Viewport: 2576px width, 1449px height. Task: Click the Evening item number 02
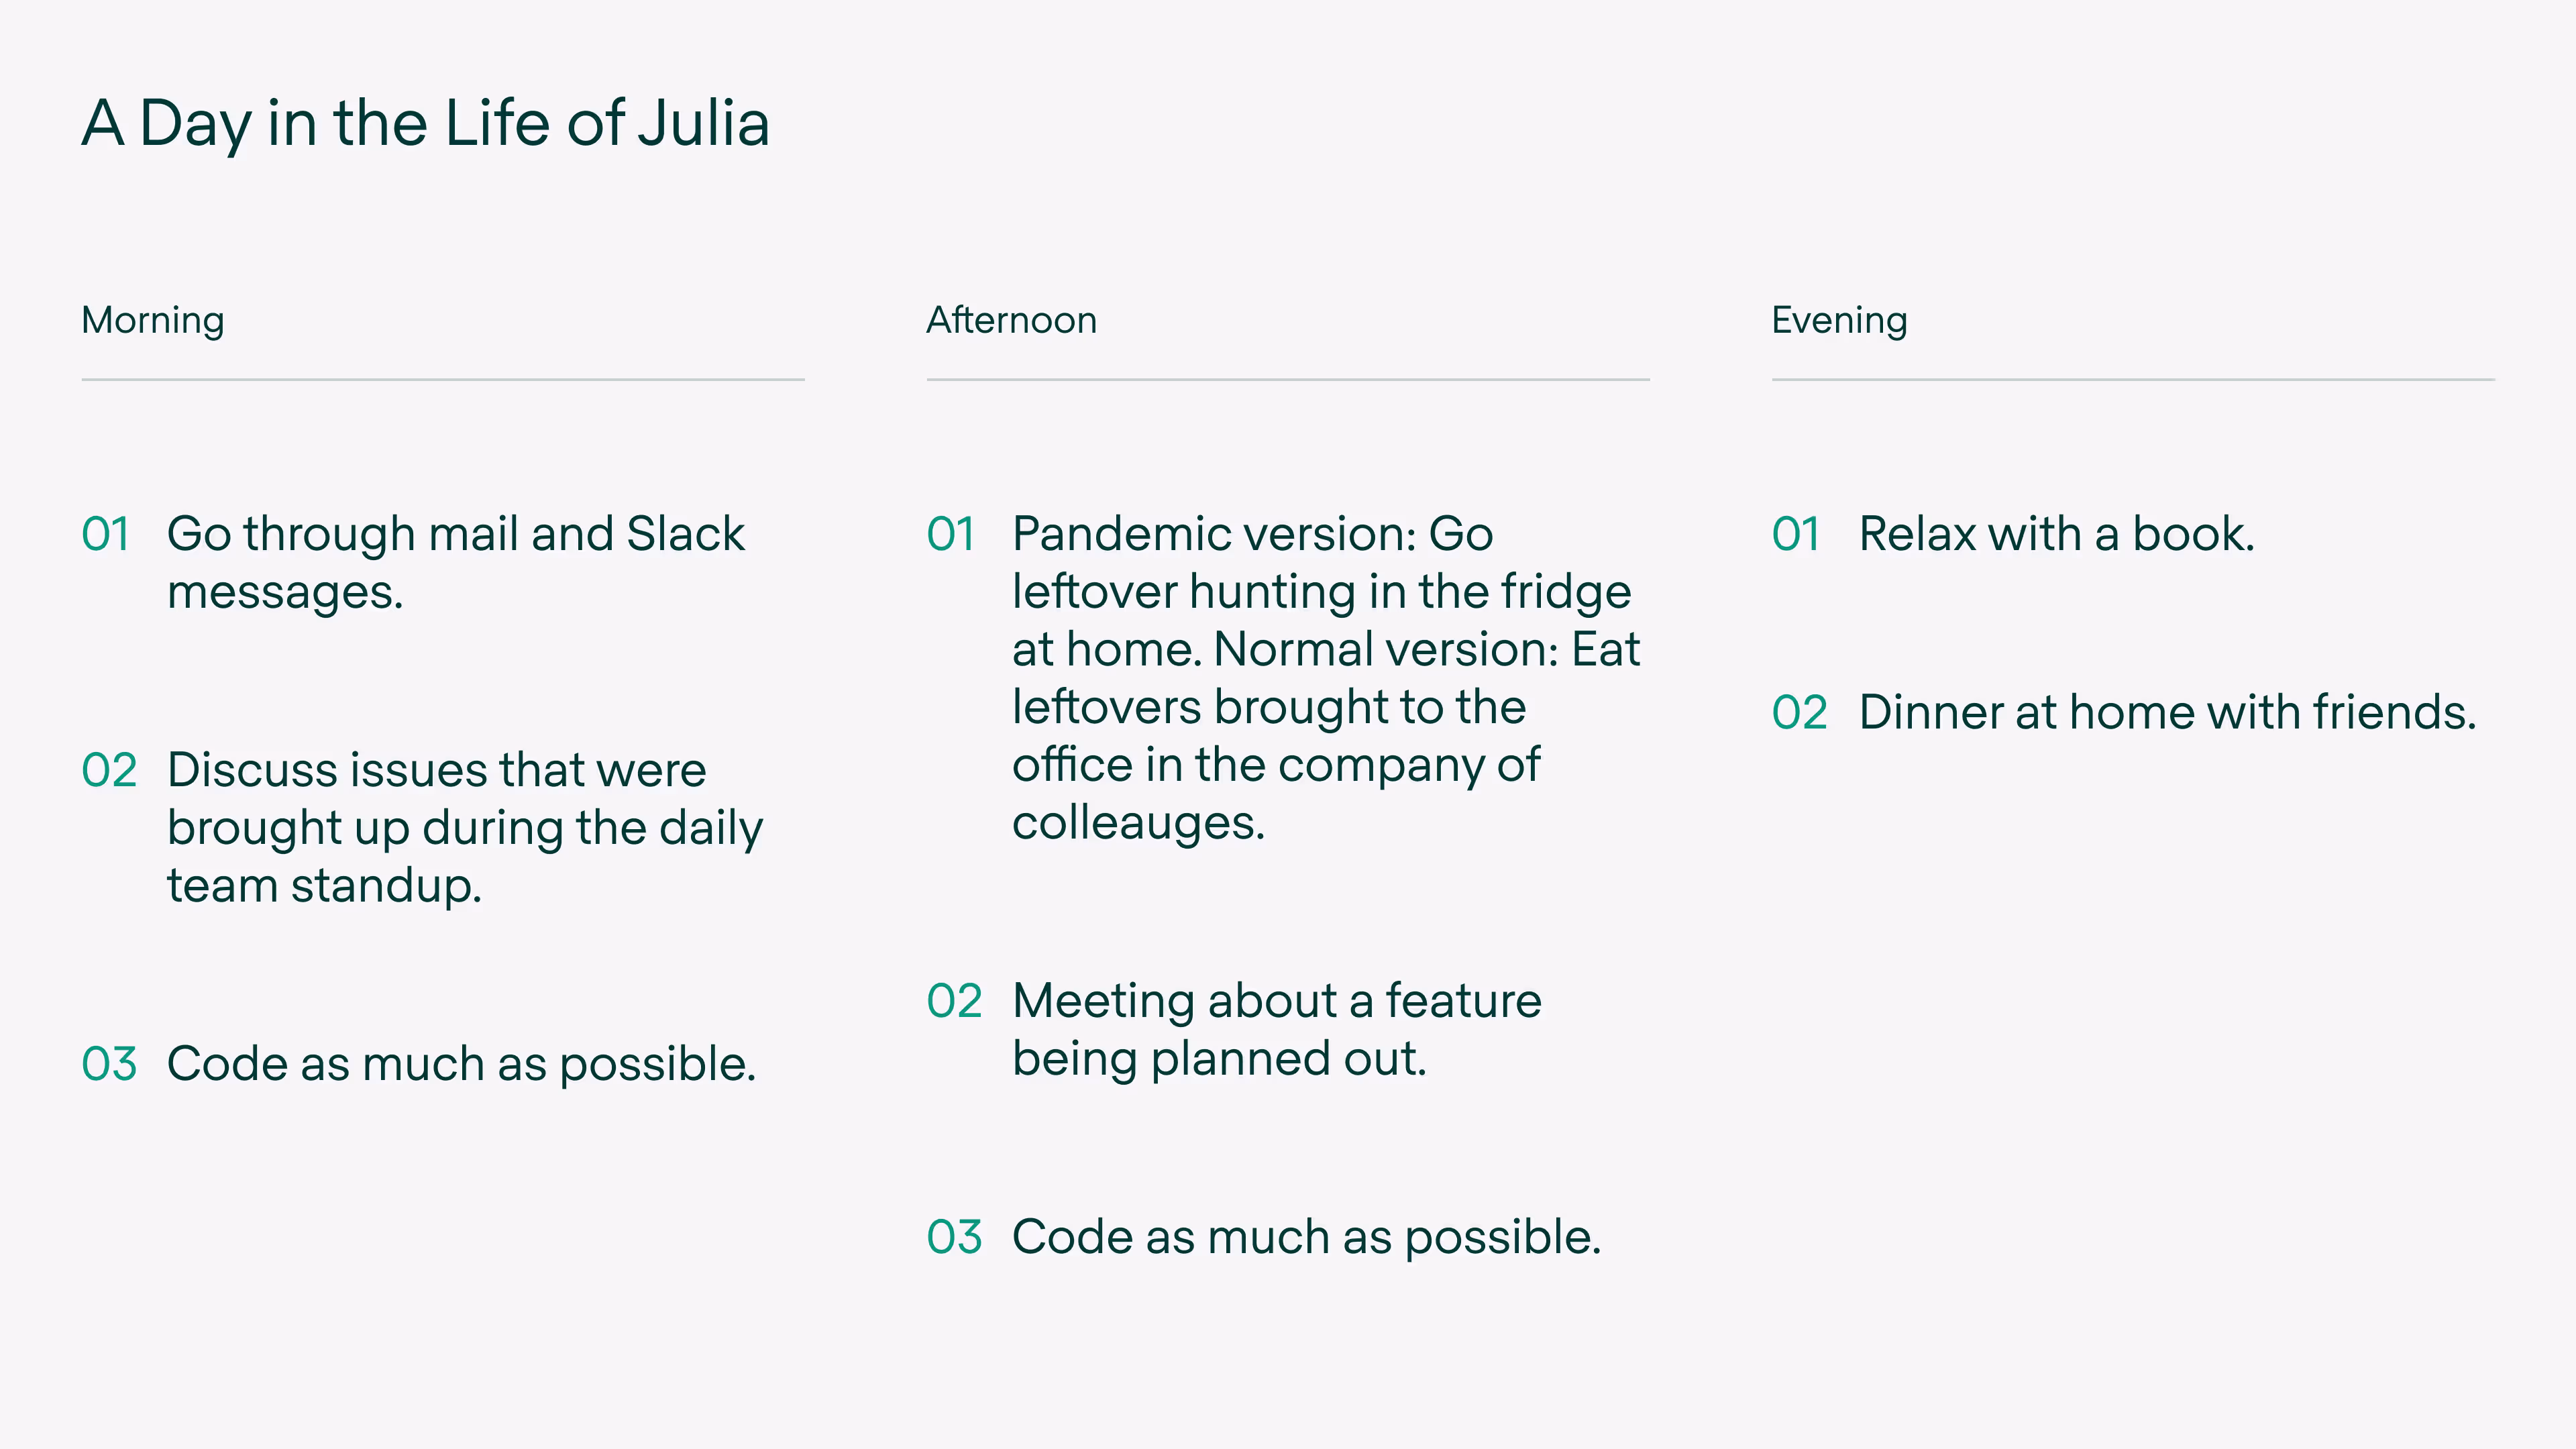1799,713
